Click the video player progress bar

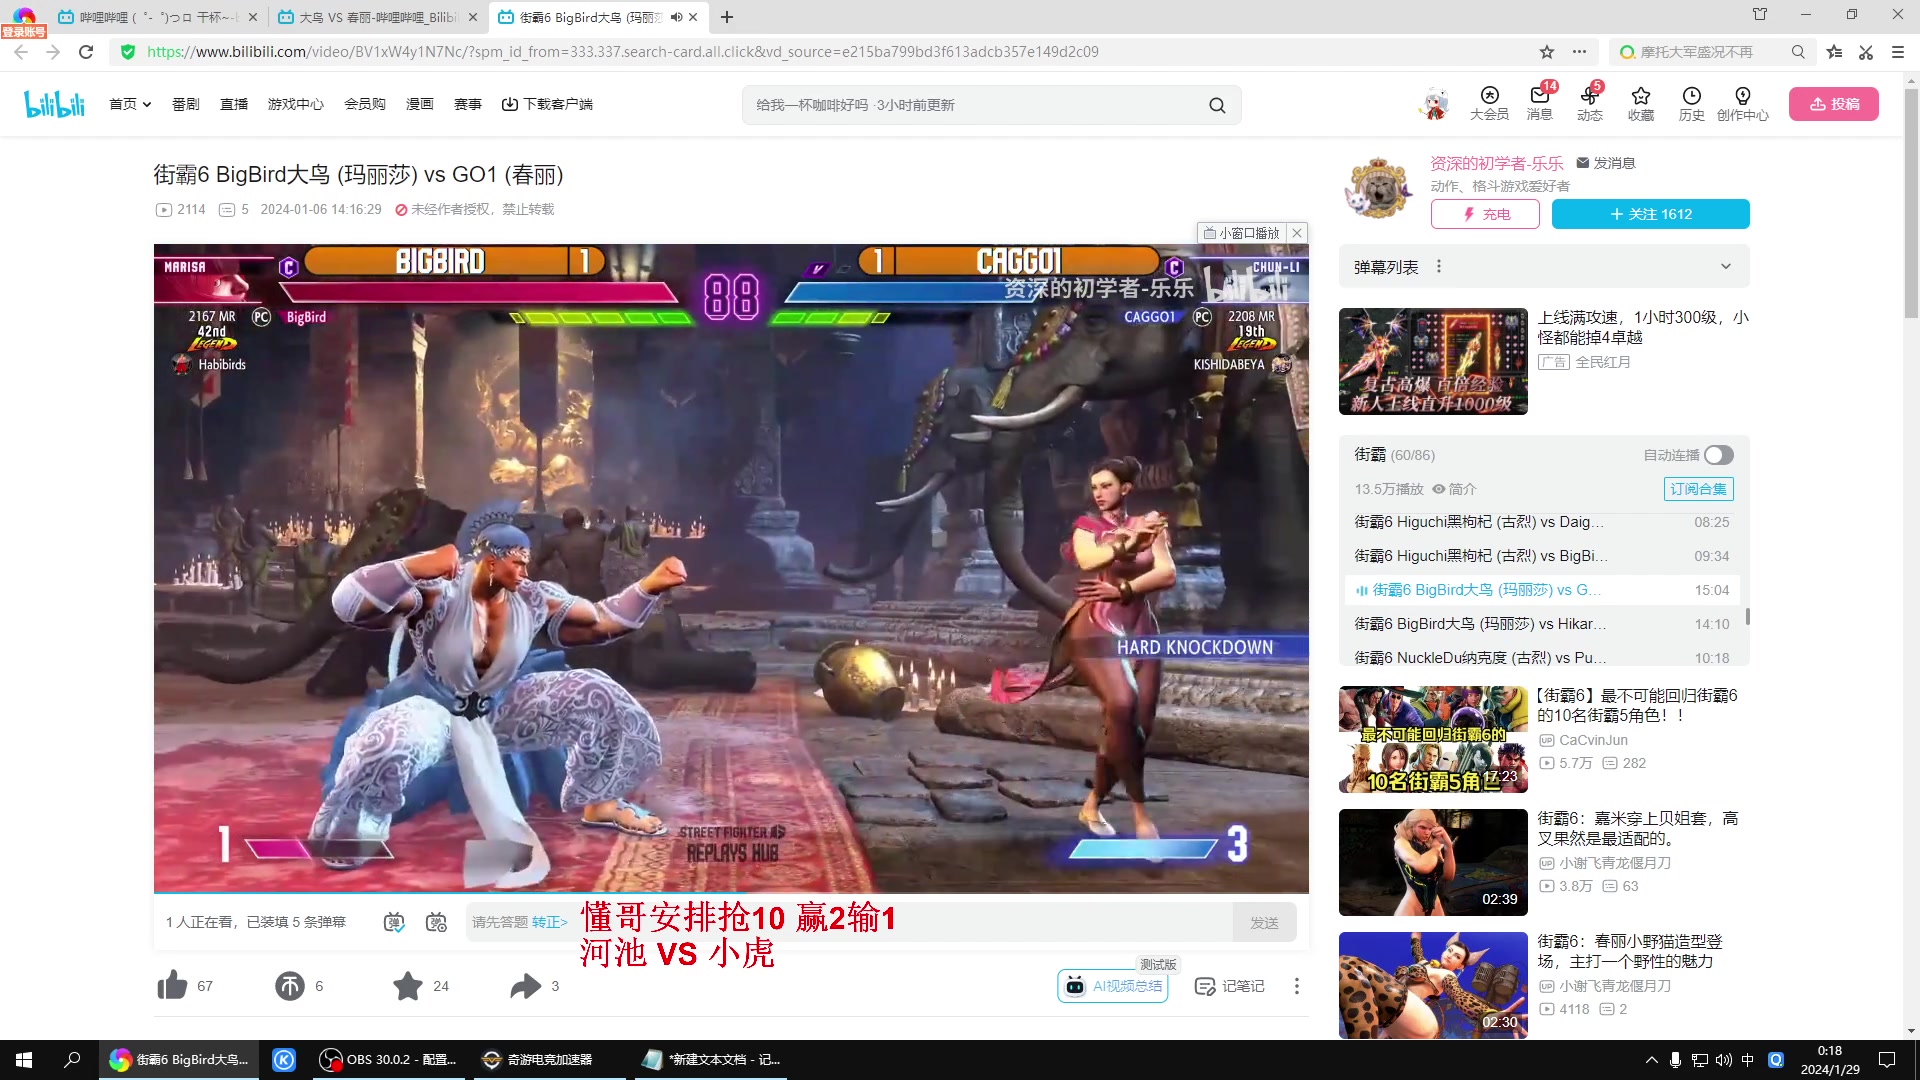click(x=731, y=891)
